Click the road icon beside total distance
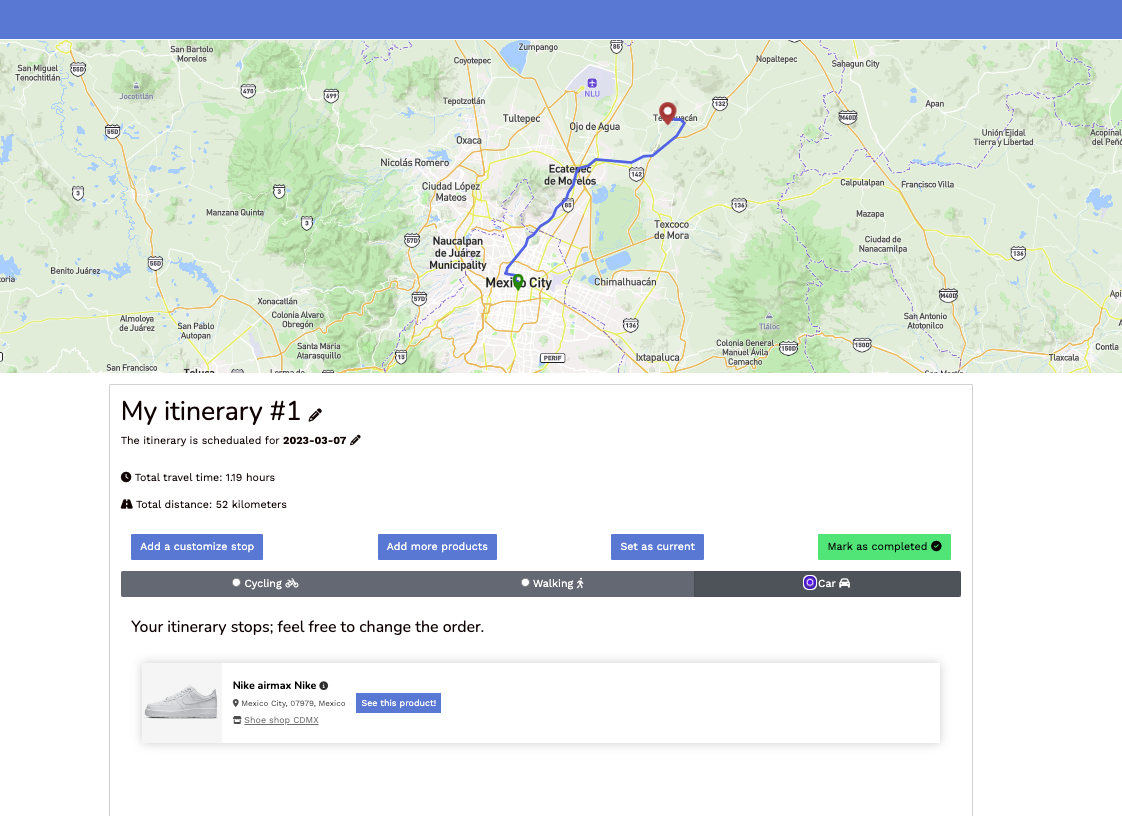Screen dimensions: 1122x816 point(127,504)
